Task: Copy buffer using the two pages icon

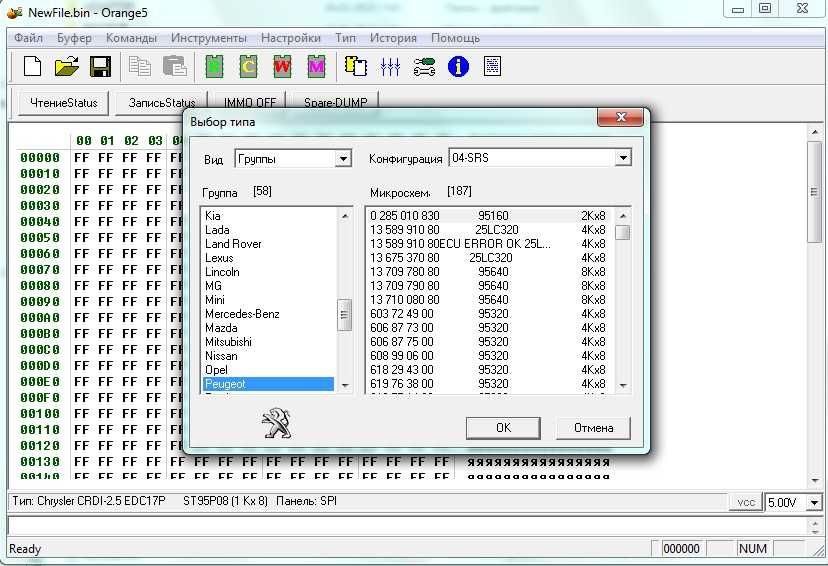Action: 140,67
